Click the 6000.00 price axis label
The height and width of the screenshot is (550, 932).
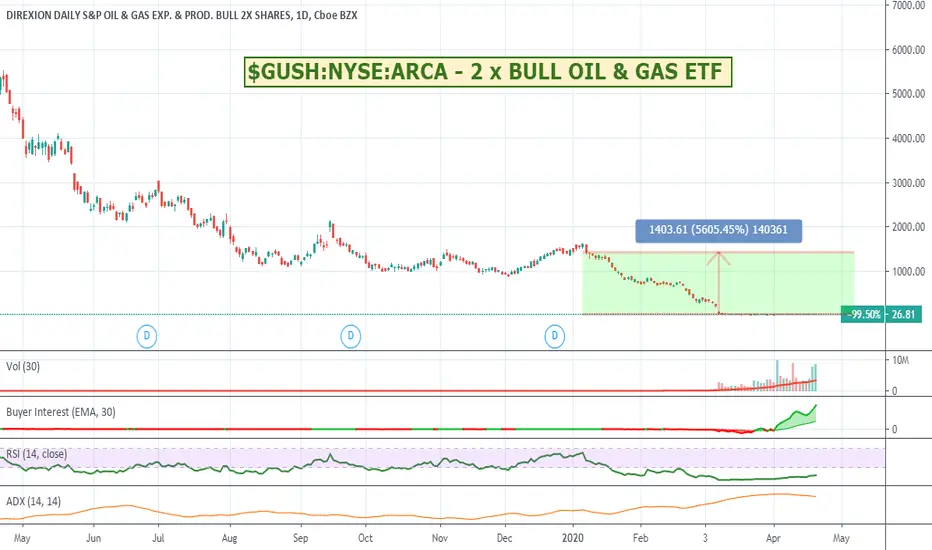[x=908, y=50]
